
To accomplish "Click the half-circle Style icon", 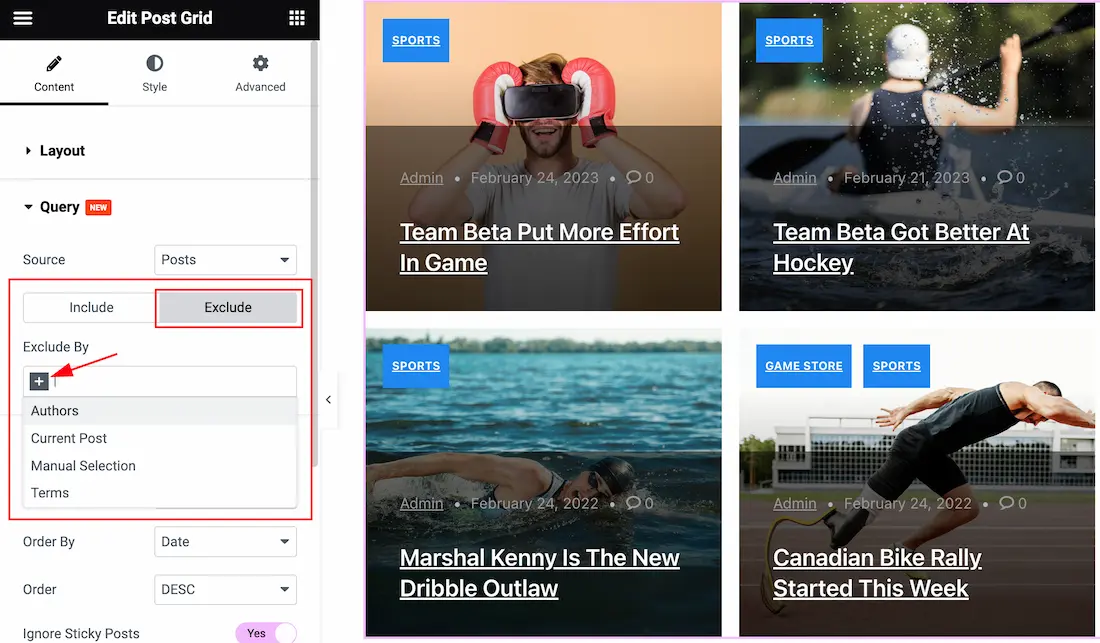I will (x=154, y=63).
